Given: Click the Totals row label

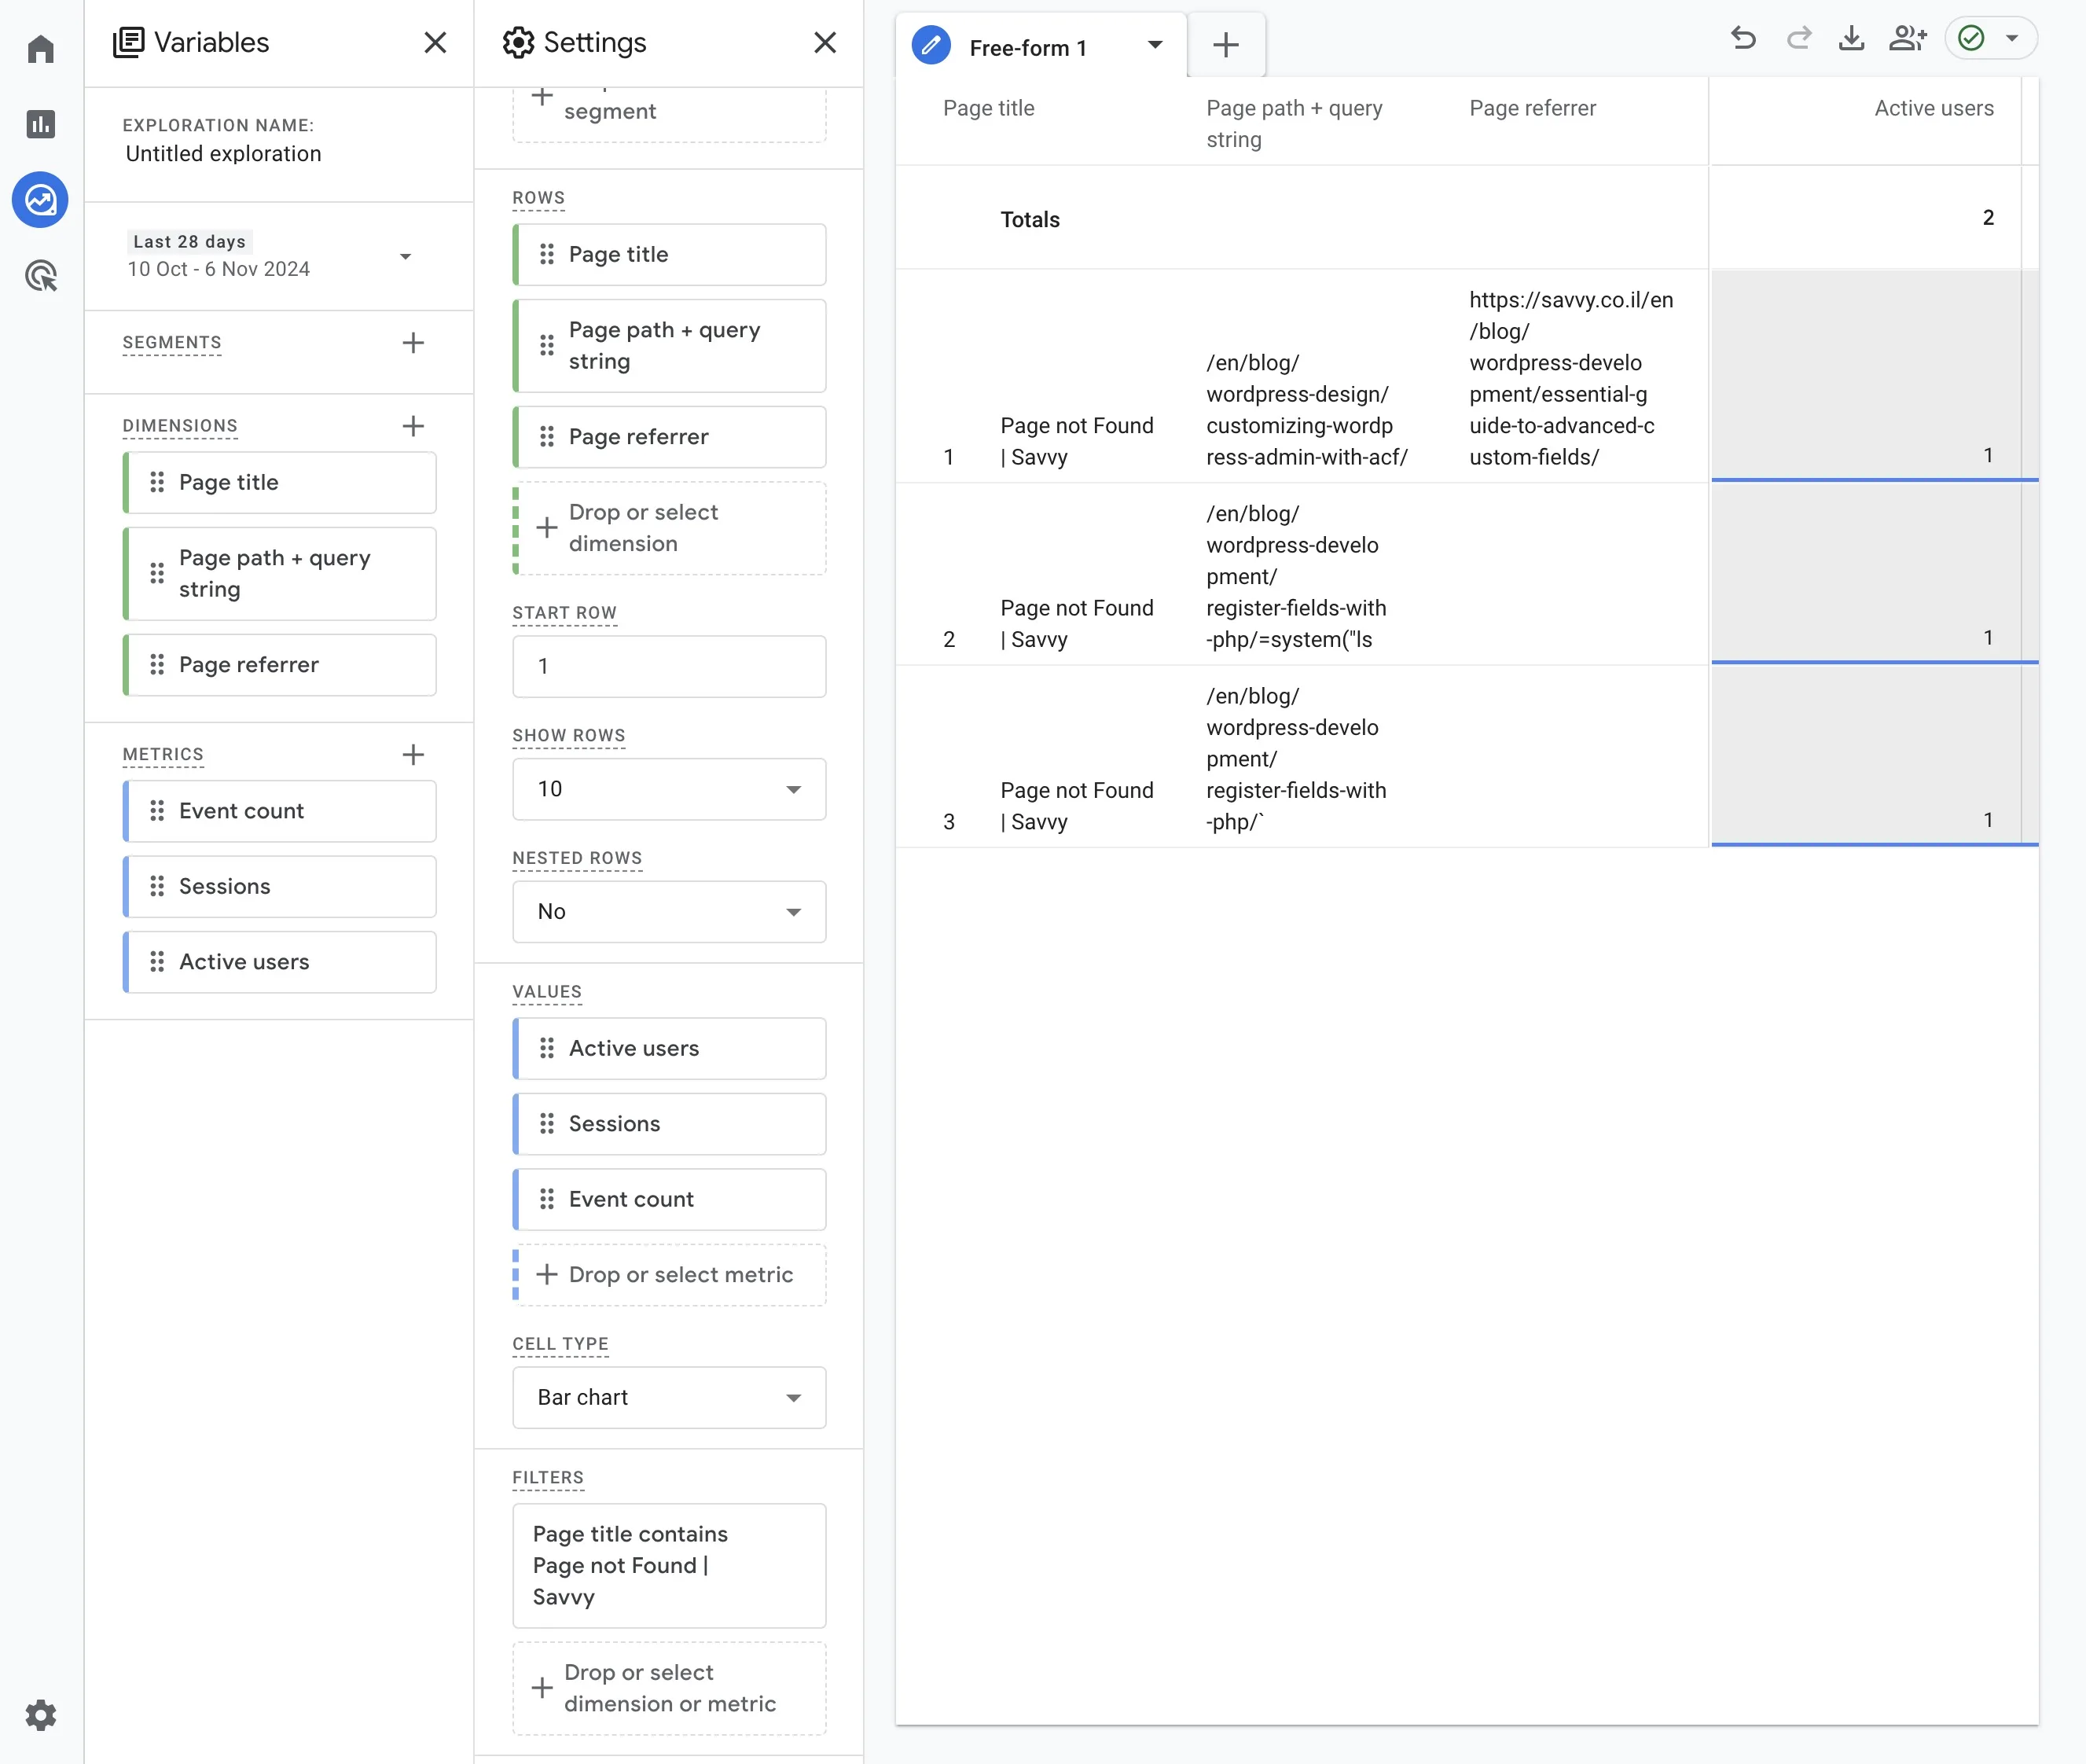Looking at the screenshot, I should click(x=1030, y=219).
